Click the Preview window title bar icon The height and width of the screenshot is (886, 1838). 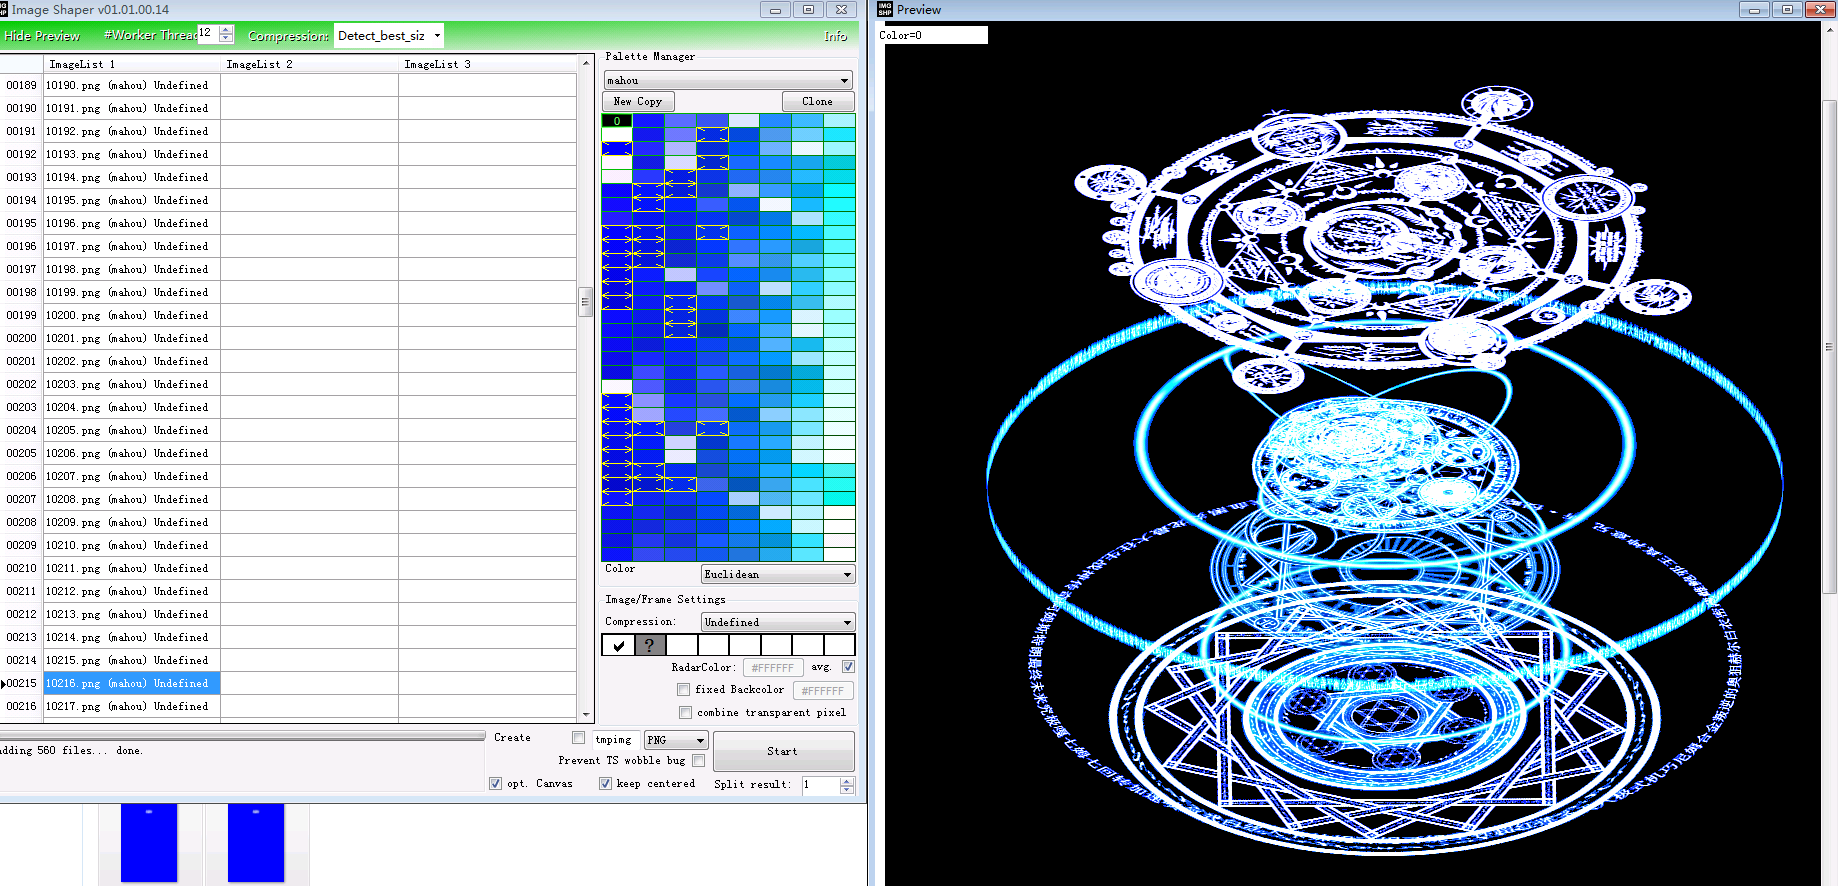pyautogui.click(x=885, y=9)
